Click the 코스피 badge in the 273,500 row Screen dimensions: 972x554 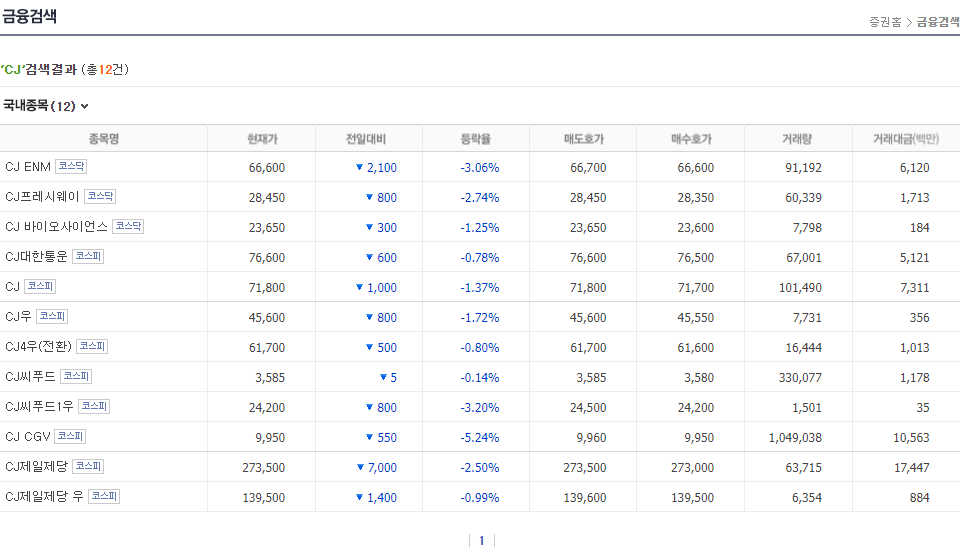tap(88, 466)
